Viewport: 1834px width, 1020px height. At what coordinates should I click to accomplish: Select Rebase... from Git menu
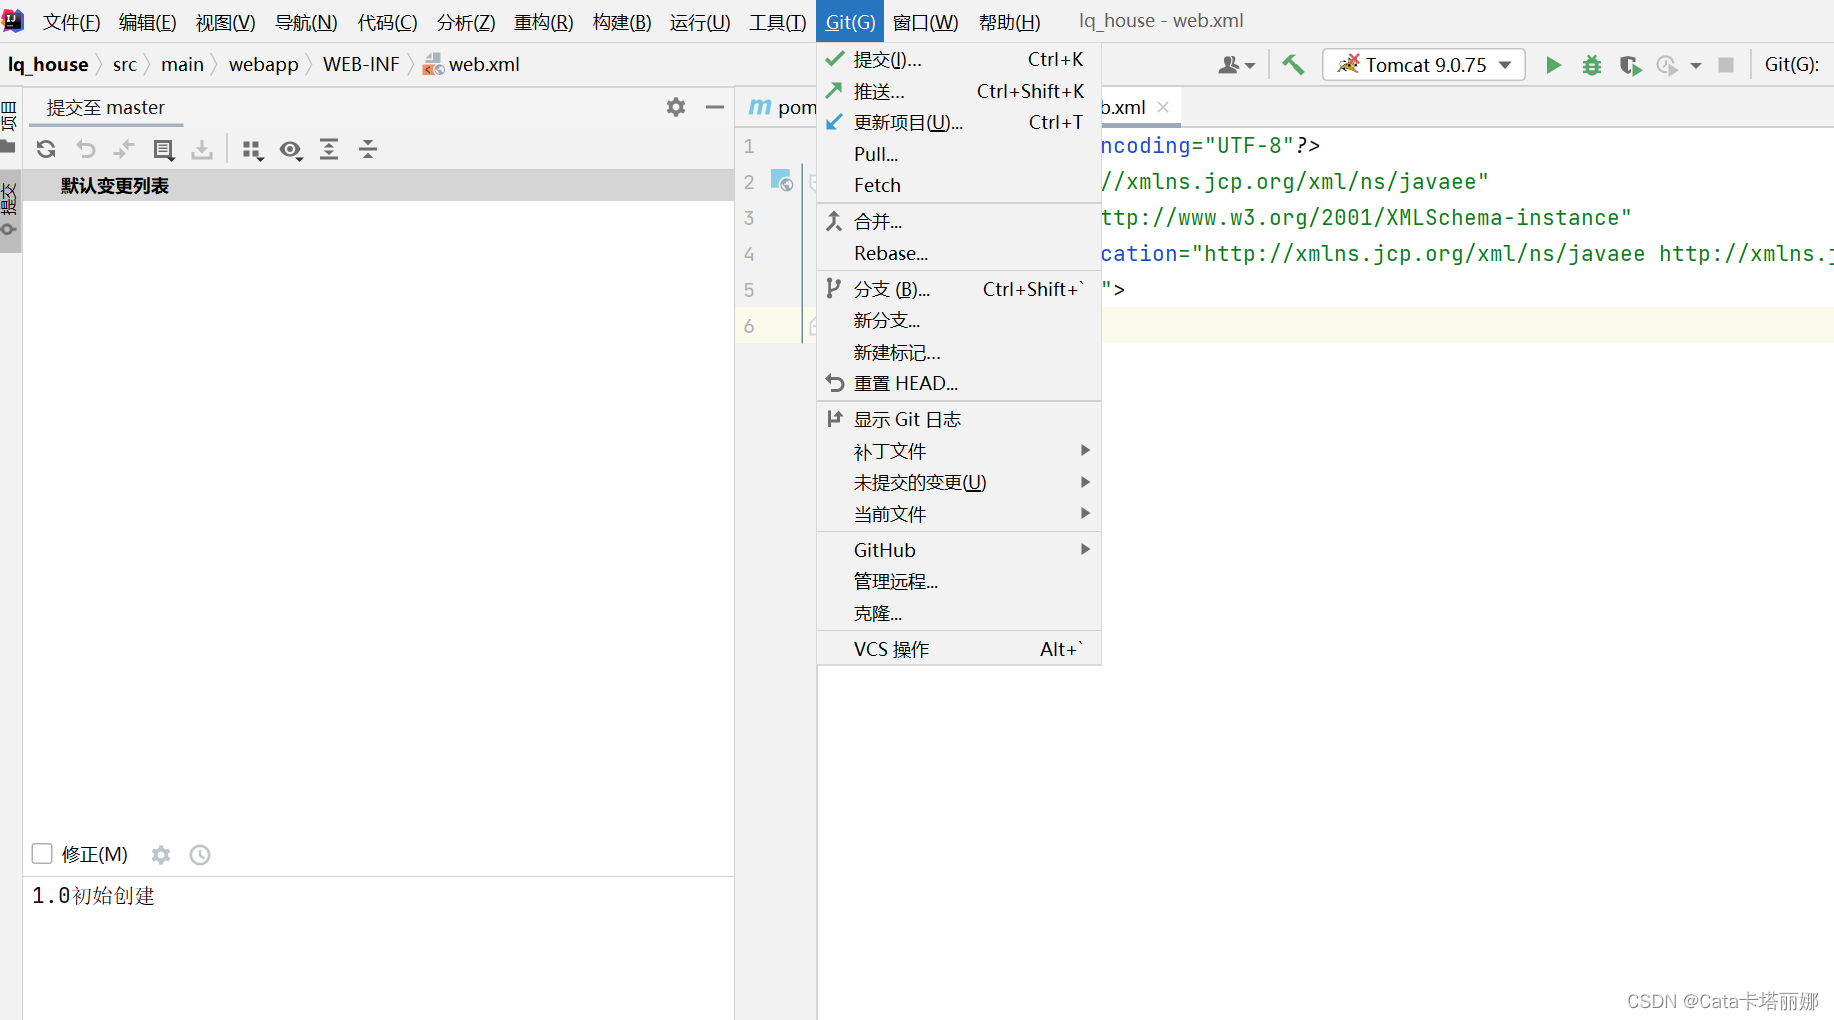click(x=959, y=253)
